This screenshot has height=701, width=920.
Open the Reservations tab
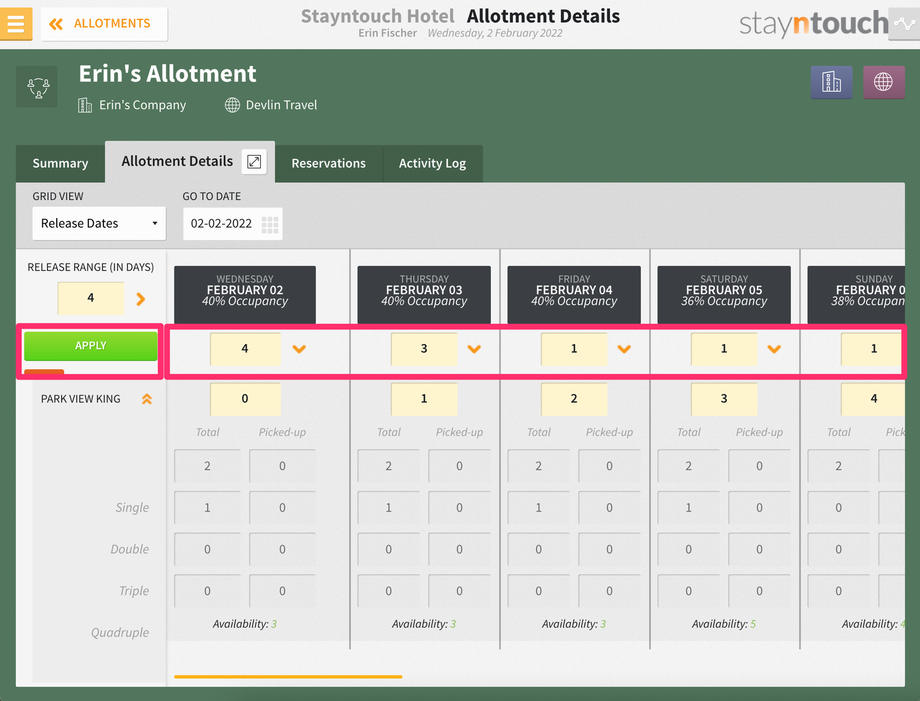tap(329, 163)
